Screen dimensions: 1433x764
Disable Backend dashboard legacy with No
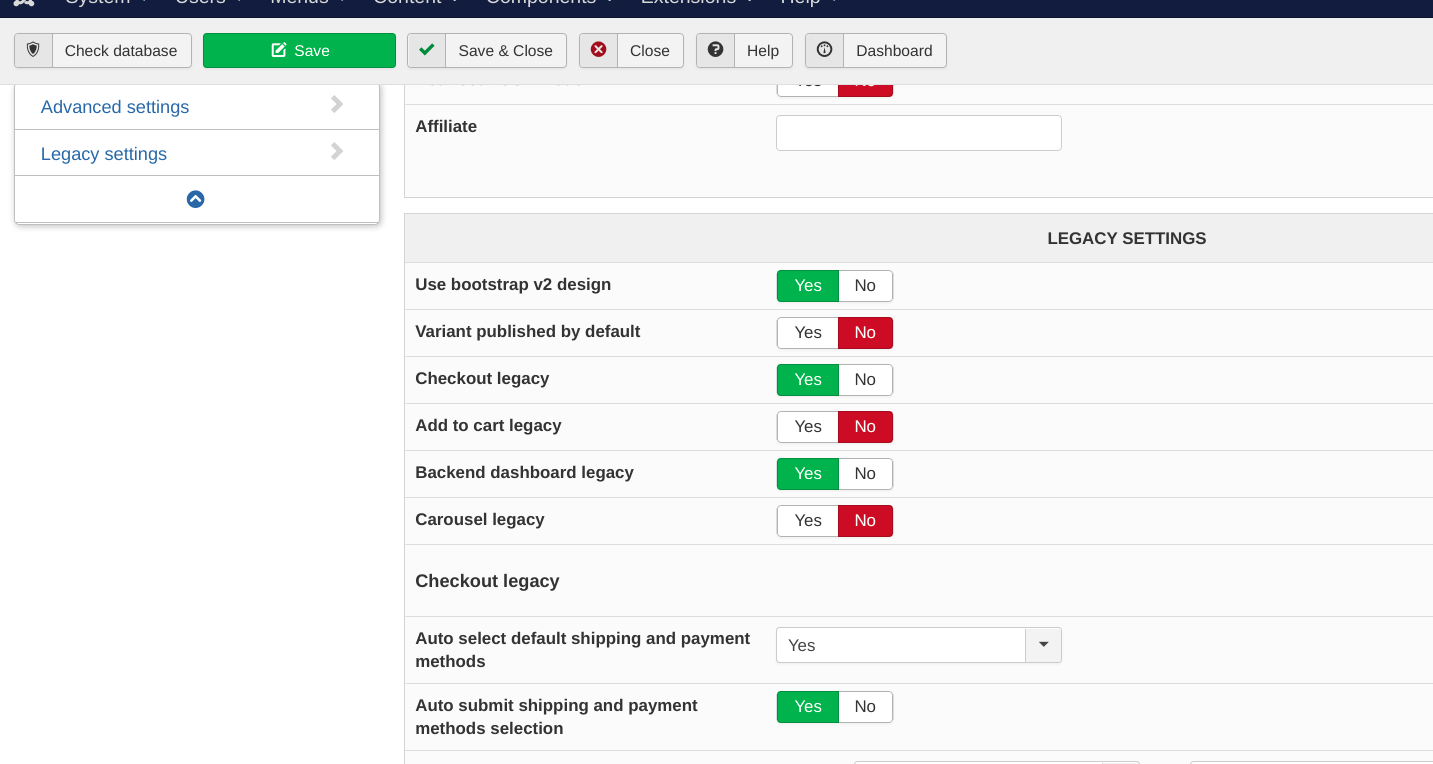pos(865,474)
